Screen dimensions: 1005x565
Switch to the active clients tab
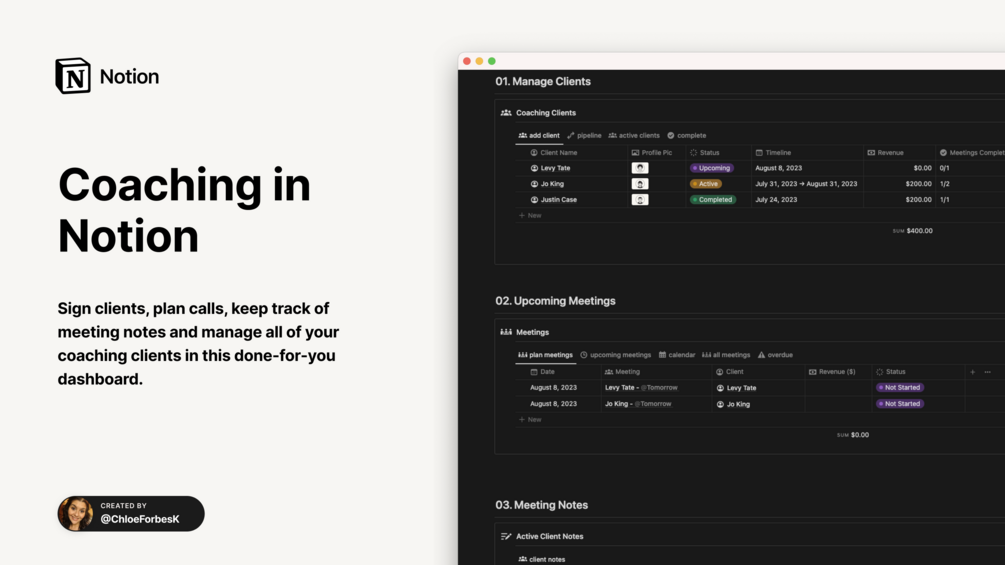[x=634, y=135]
